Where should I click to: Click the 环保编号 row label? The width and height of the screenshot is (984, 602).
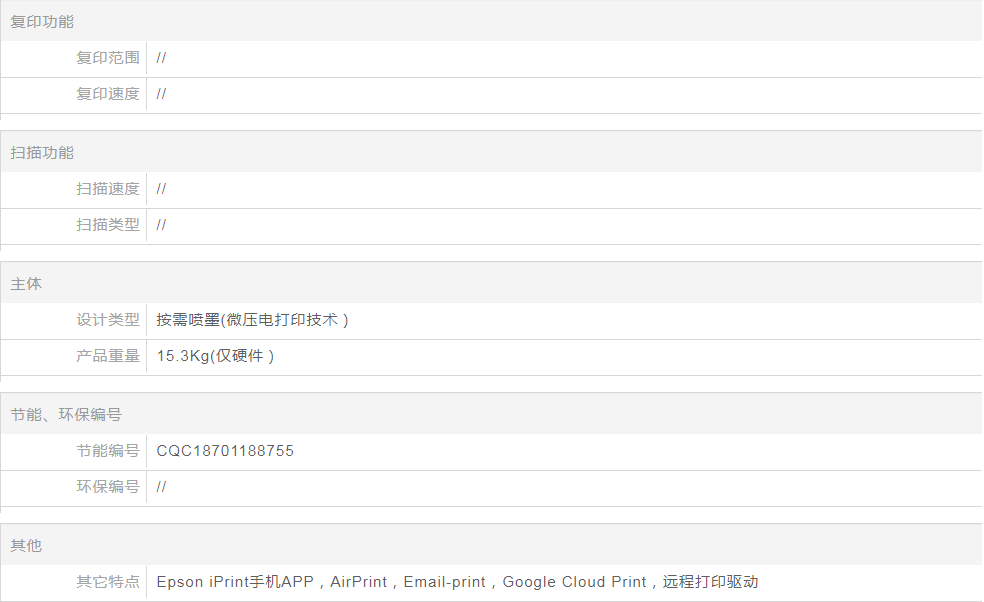(x=108, y=487)
